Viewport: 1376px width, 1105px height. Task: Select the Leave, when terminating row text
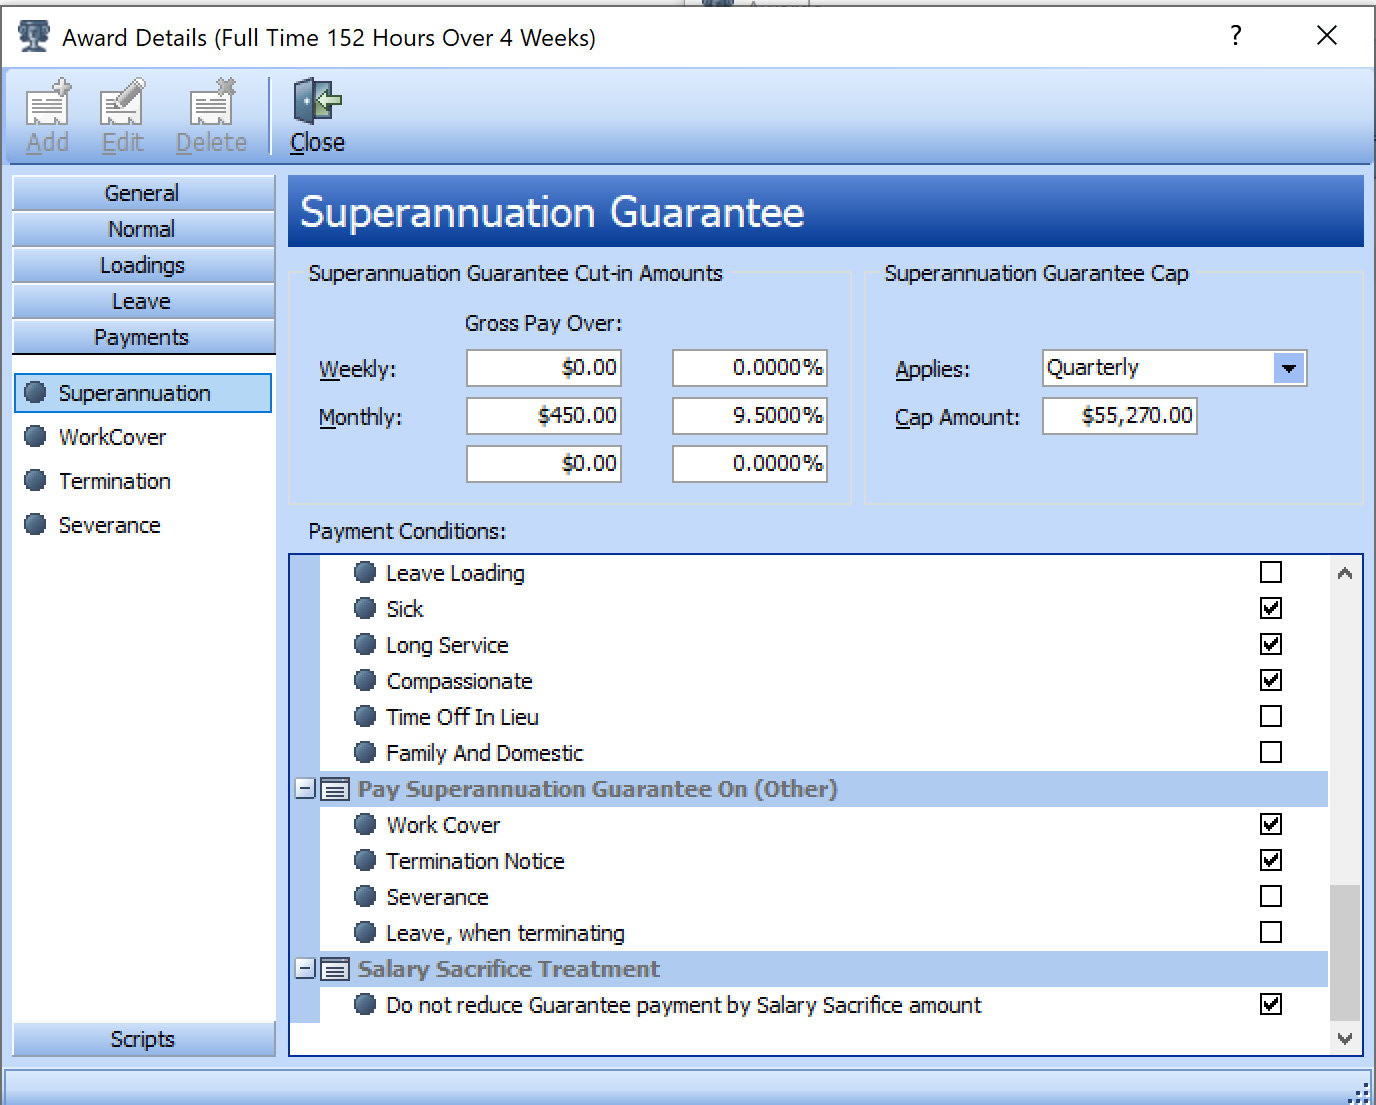click(x=505, y=933)
